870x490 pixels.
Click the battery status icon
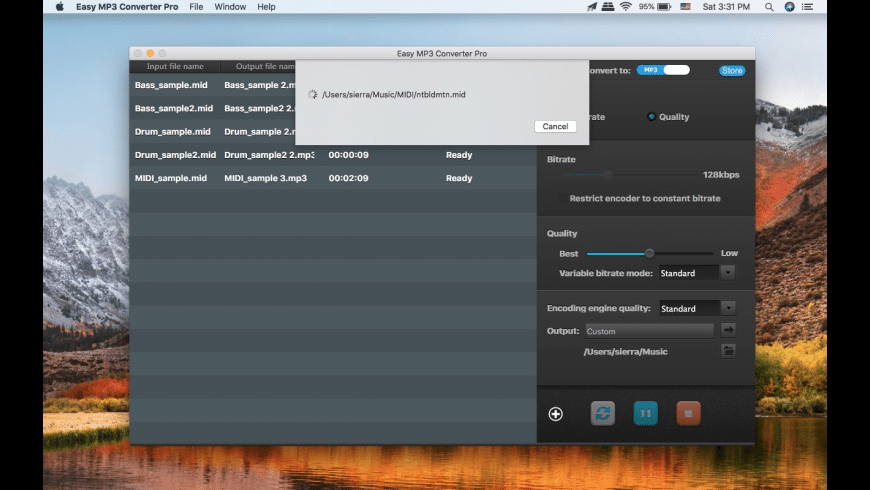pyautogui.click(x=664, y=7)
